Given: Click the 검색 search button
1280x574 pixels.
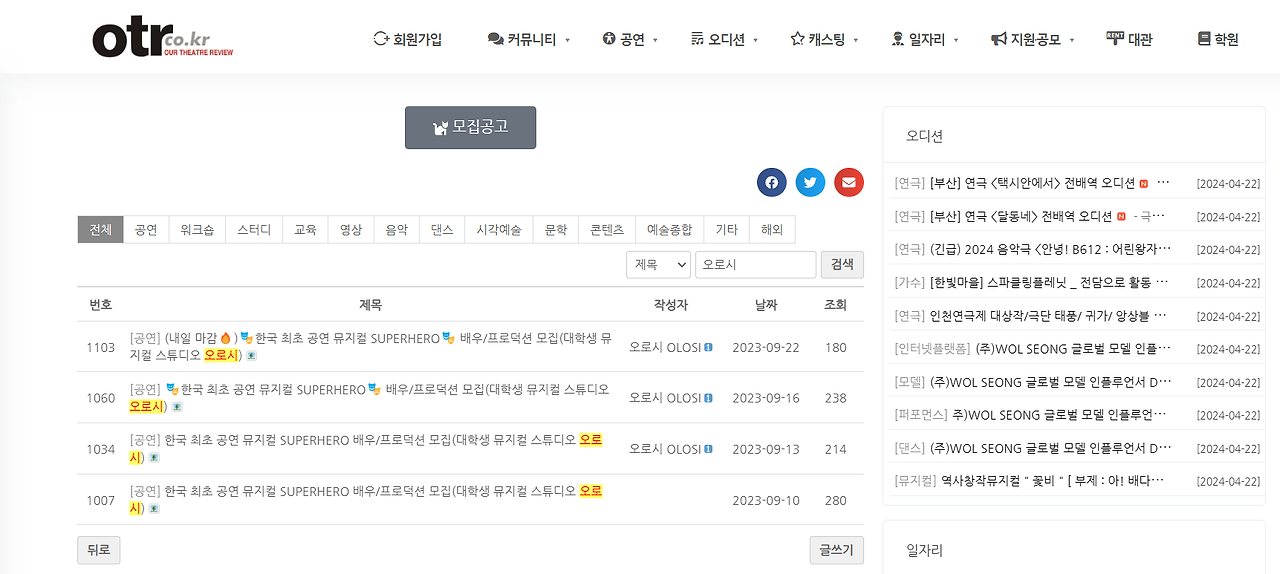Looking at the screenshot, I should click(x=842, y=264).
